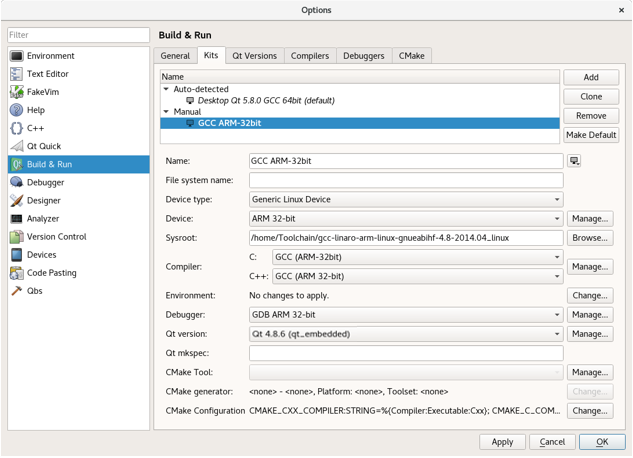Click the Filter search field
The width and height of the screenshot is (633, 458).
click(x=78, y=35)
